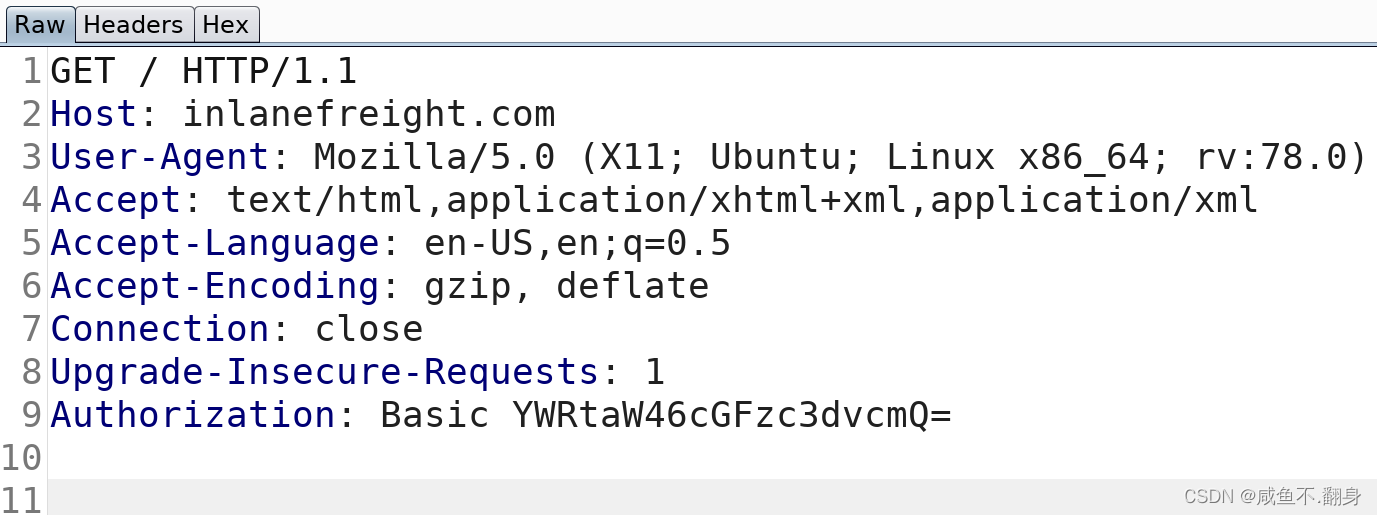Click the empty line 11
The height and width of the screenshot is (515, 1377).
[600, 498]
